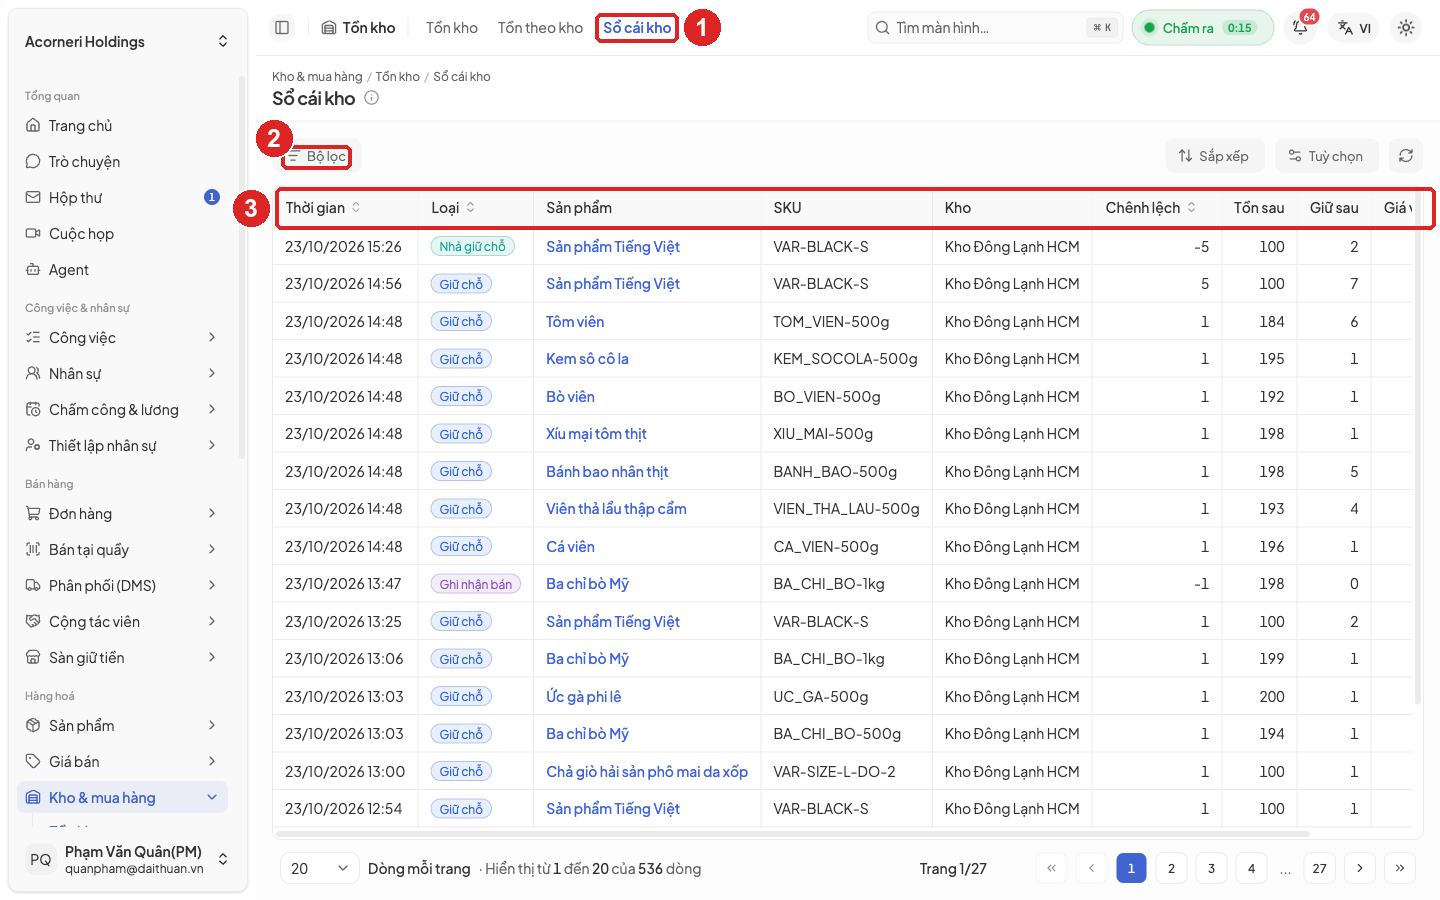The image size is (1440, 900).
Task: Sort by Loại column
Action: [x=453, y=208]
